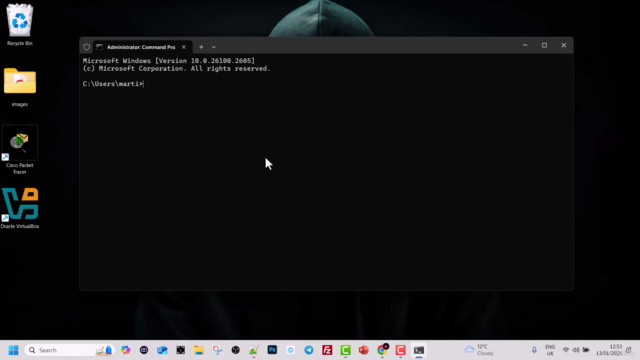Click the shield icon in terminal title bar
Screen dimensions: 640x360
tap(87, 47)
